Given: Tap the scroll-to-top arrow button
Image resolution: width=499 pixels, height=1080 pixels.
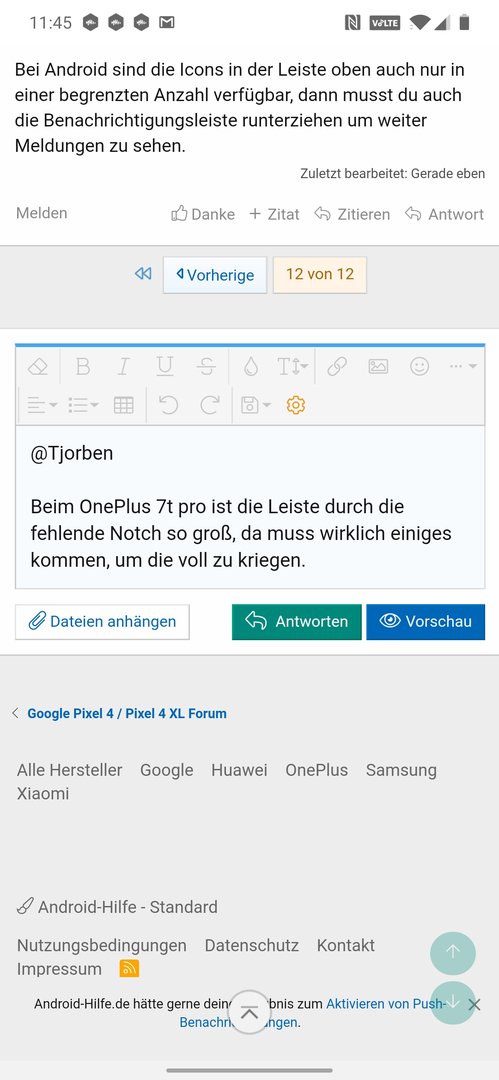Looking at the screenshot, I should (x=453, y=953).
